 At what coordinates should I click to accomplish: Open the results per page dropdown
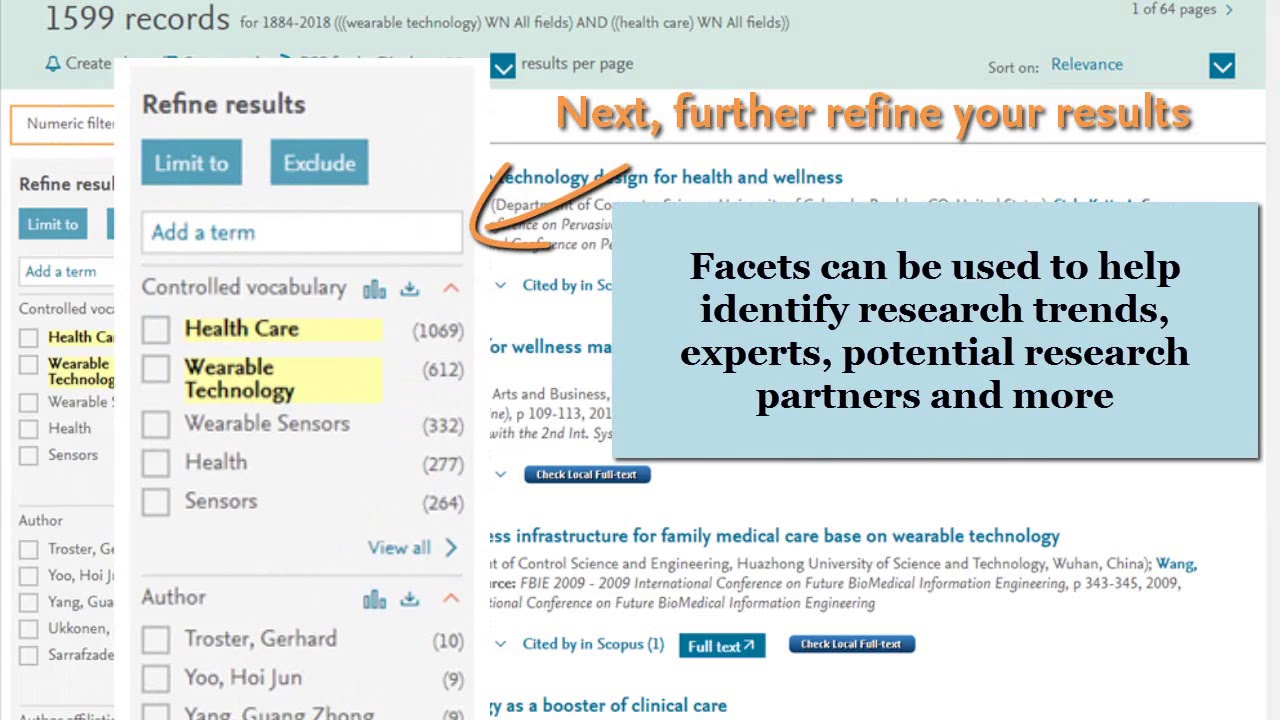(x=503, y=66)
